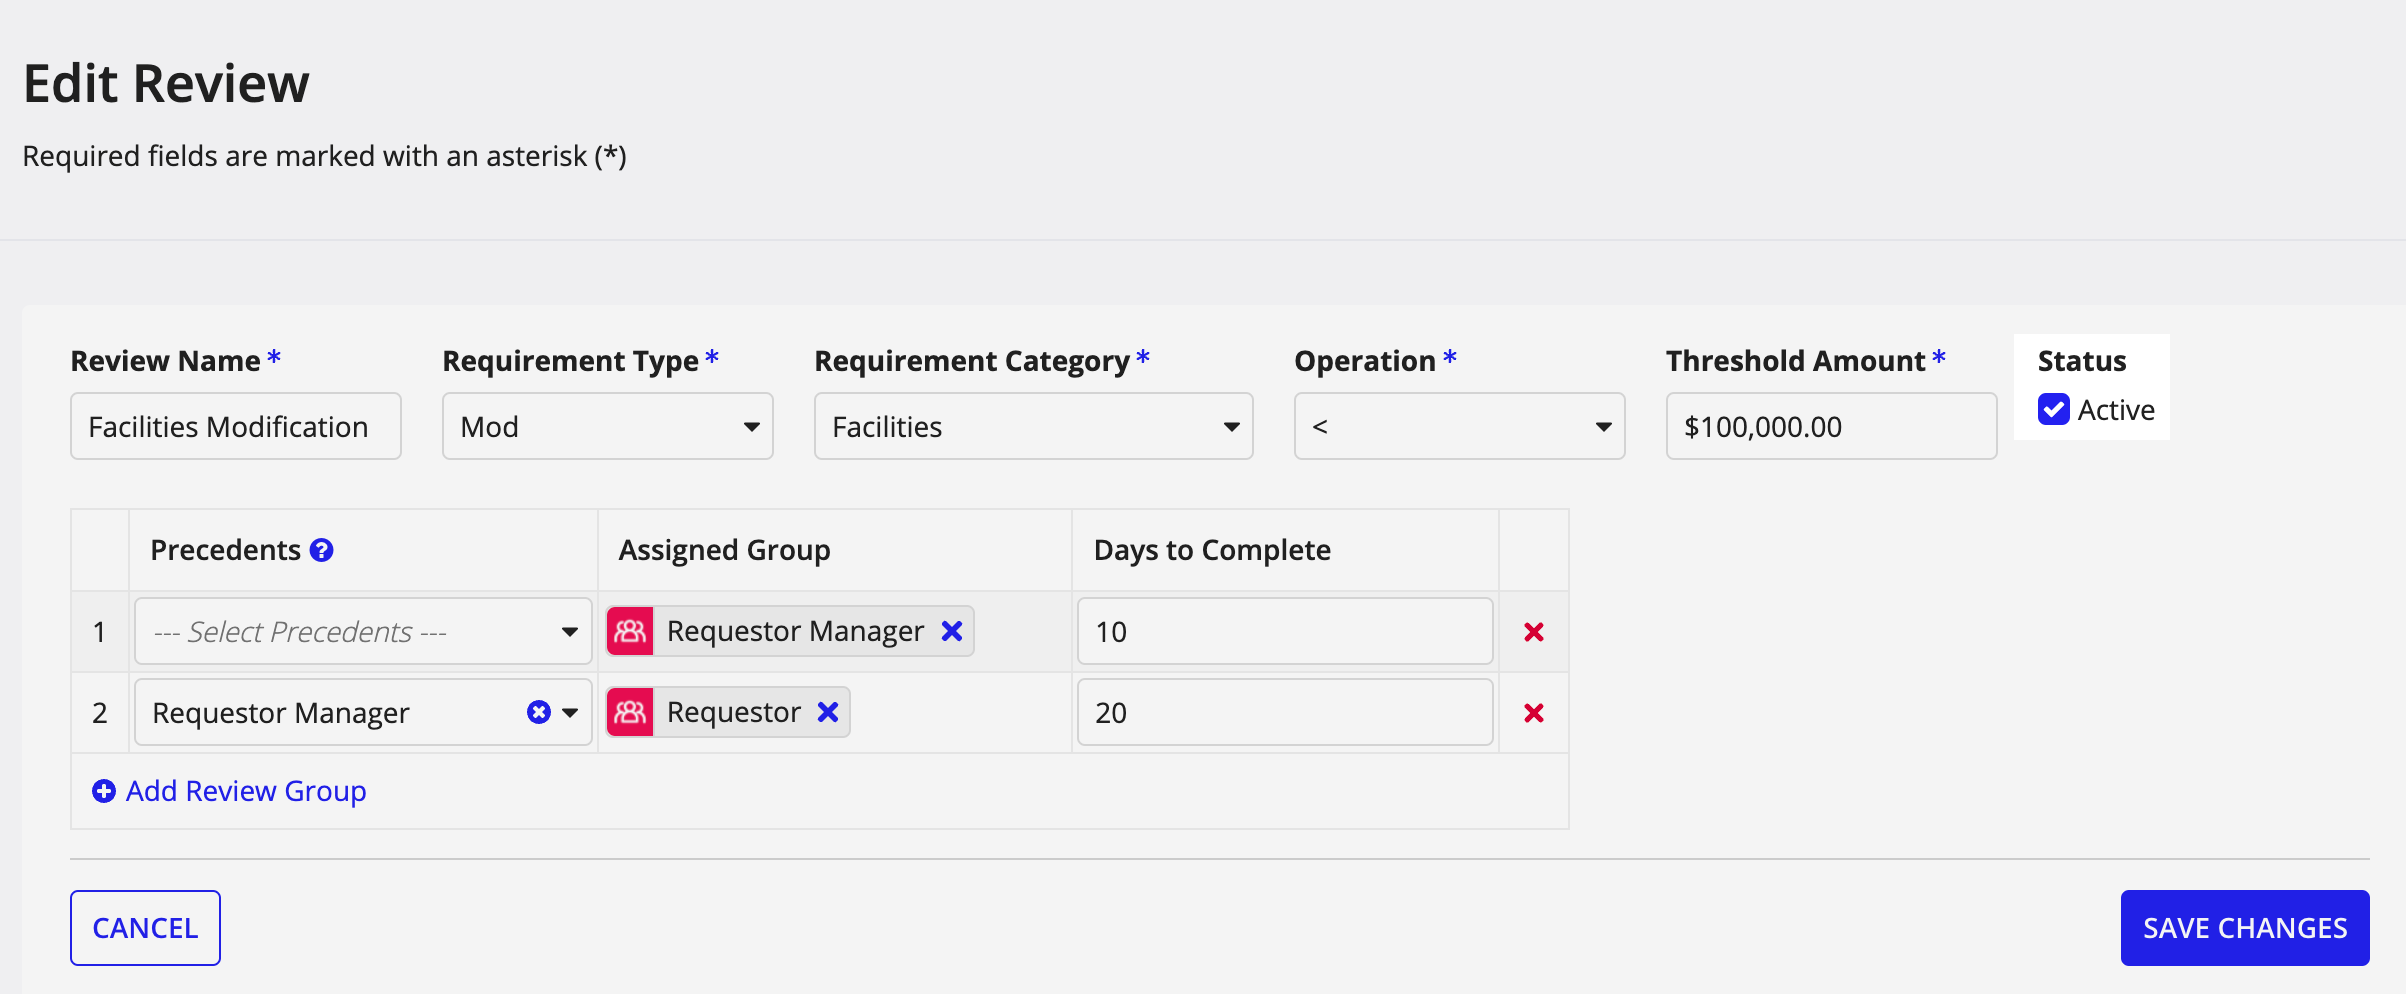Screen dimensions: 2406x994
Task: Toggle the Active status checkbox
Action: click(2054, 409)
